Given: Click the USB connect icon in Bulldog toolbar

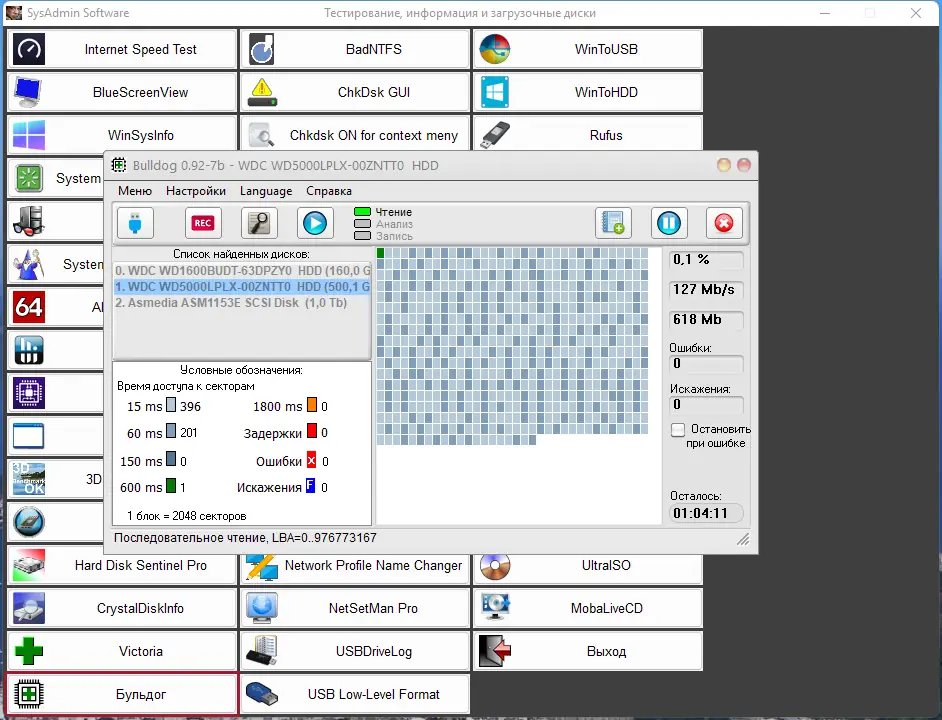Looking at the screenshot, I should (135, 223).
